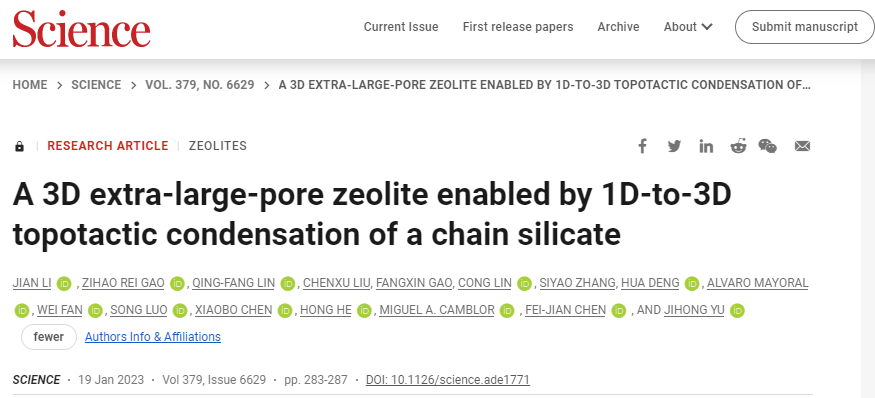Go to First release papers

[518, 27]
